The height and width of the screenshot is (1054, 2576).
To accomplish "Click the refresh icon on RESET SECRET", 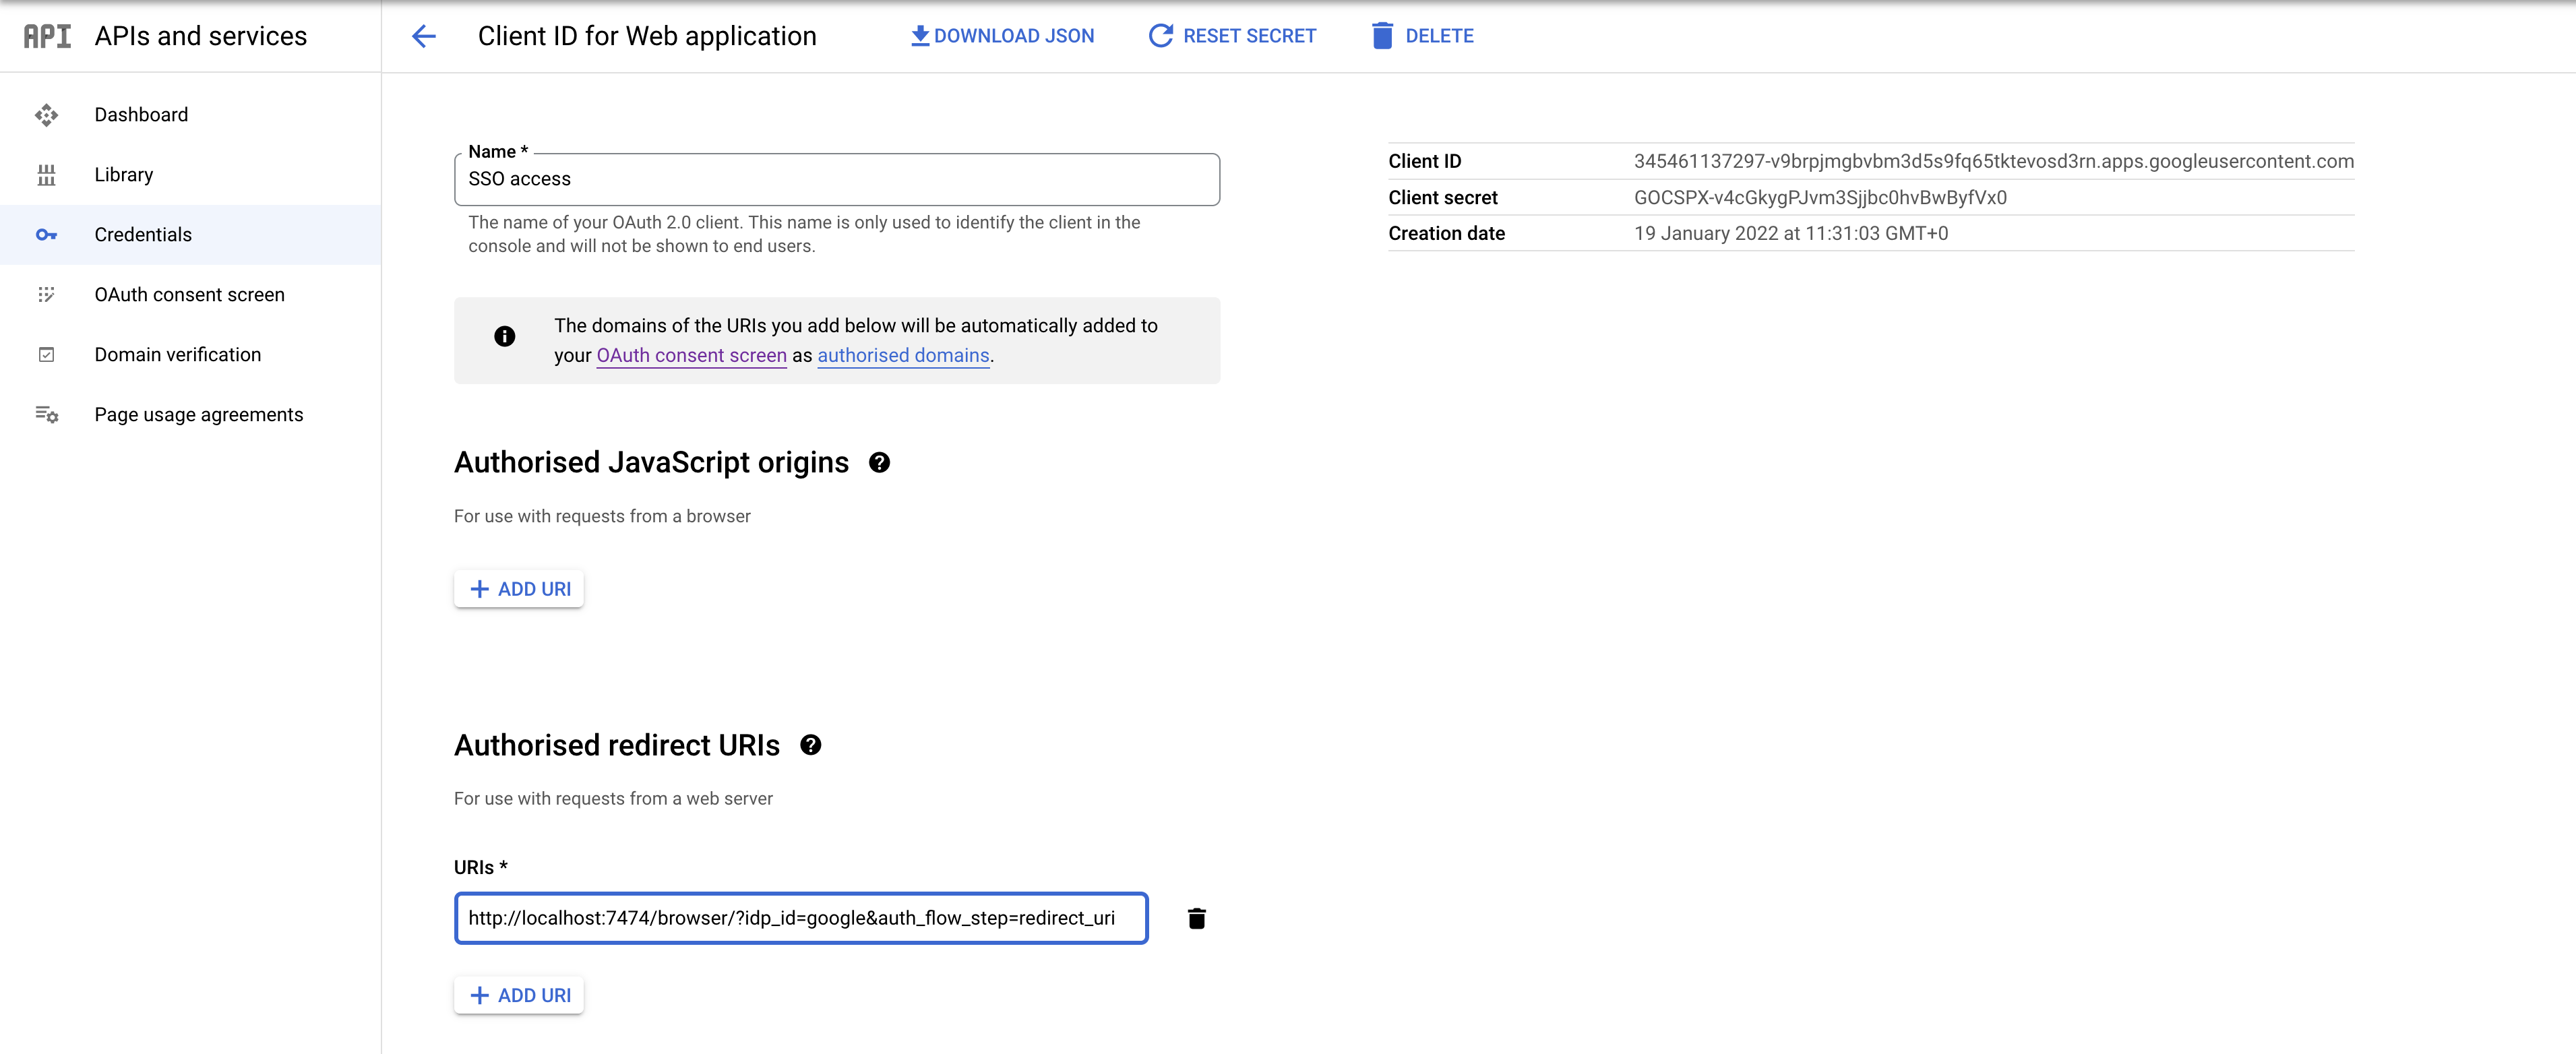I will pos(1159,35).
